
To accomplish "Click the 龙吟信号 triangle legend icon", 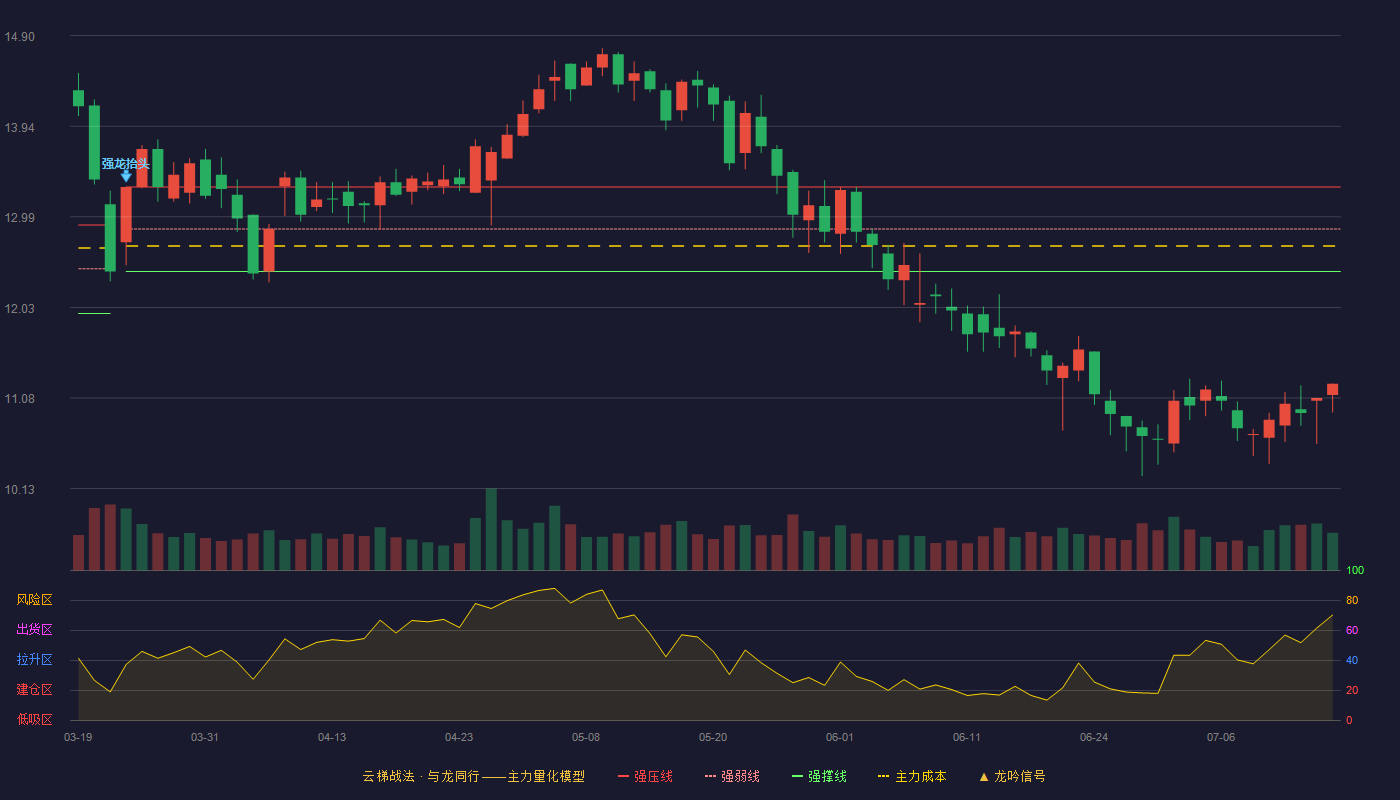I will (x=984, y=776).
